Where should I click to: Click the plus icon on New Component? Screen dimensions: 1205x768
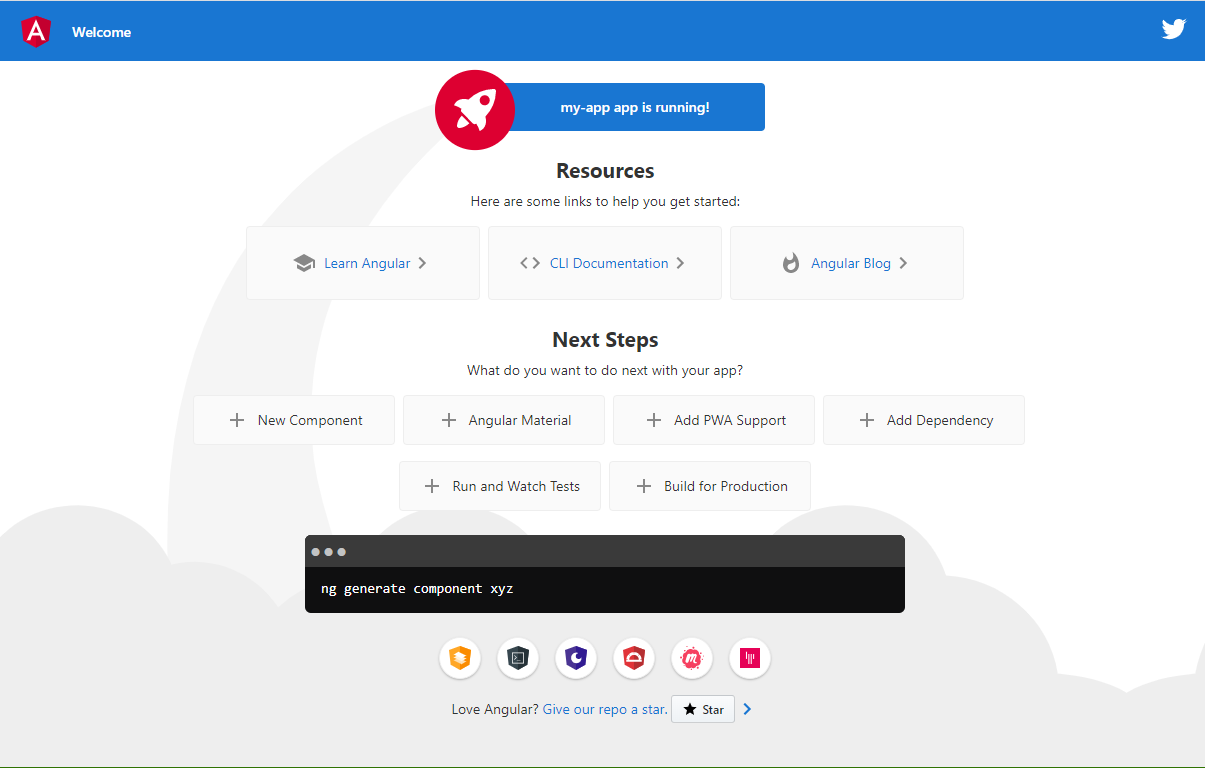click(237, 420)
